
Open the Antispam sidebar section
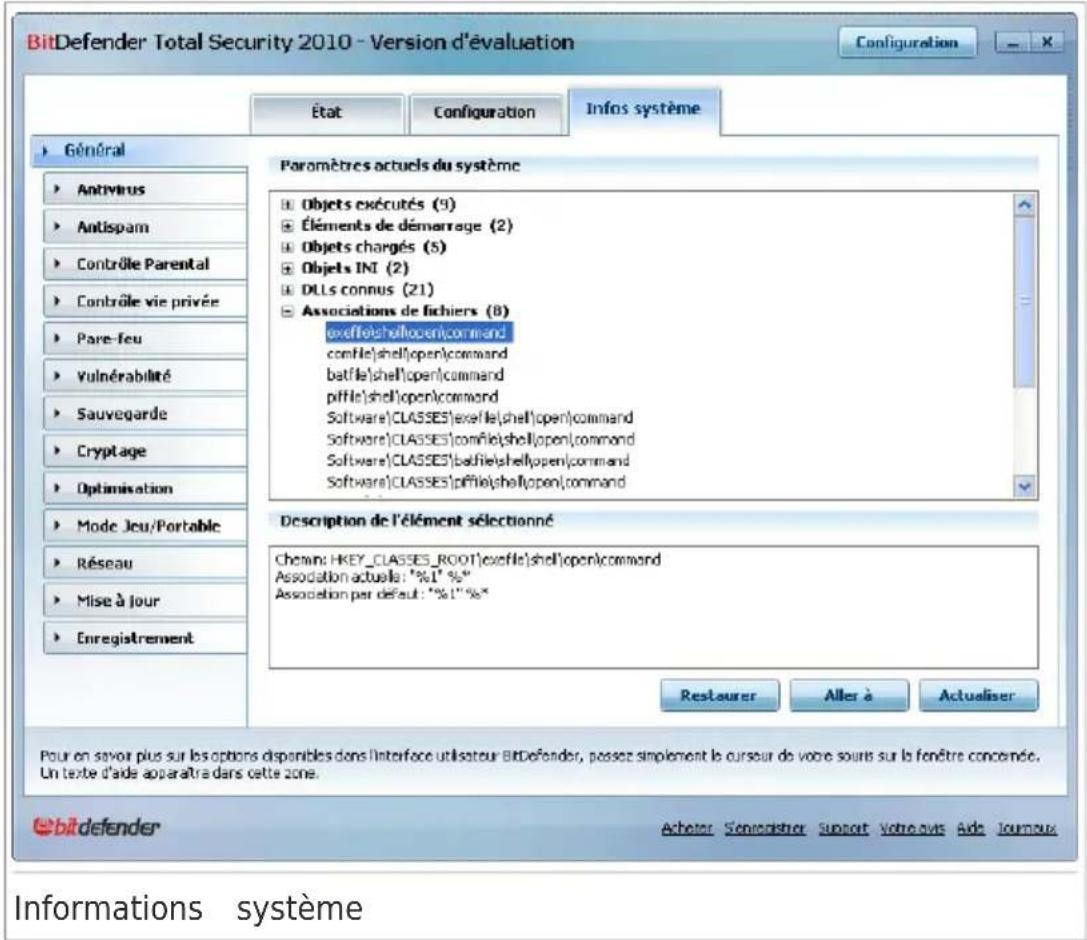click(144, 227)
